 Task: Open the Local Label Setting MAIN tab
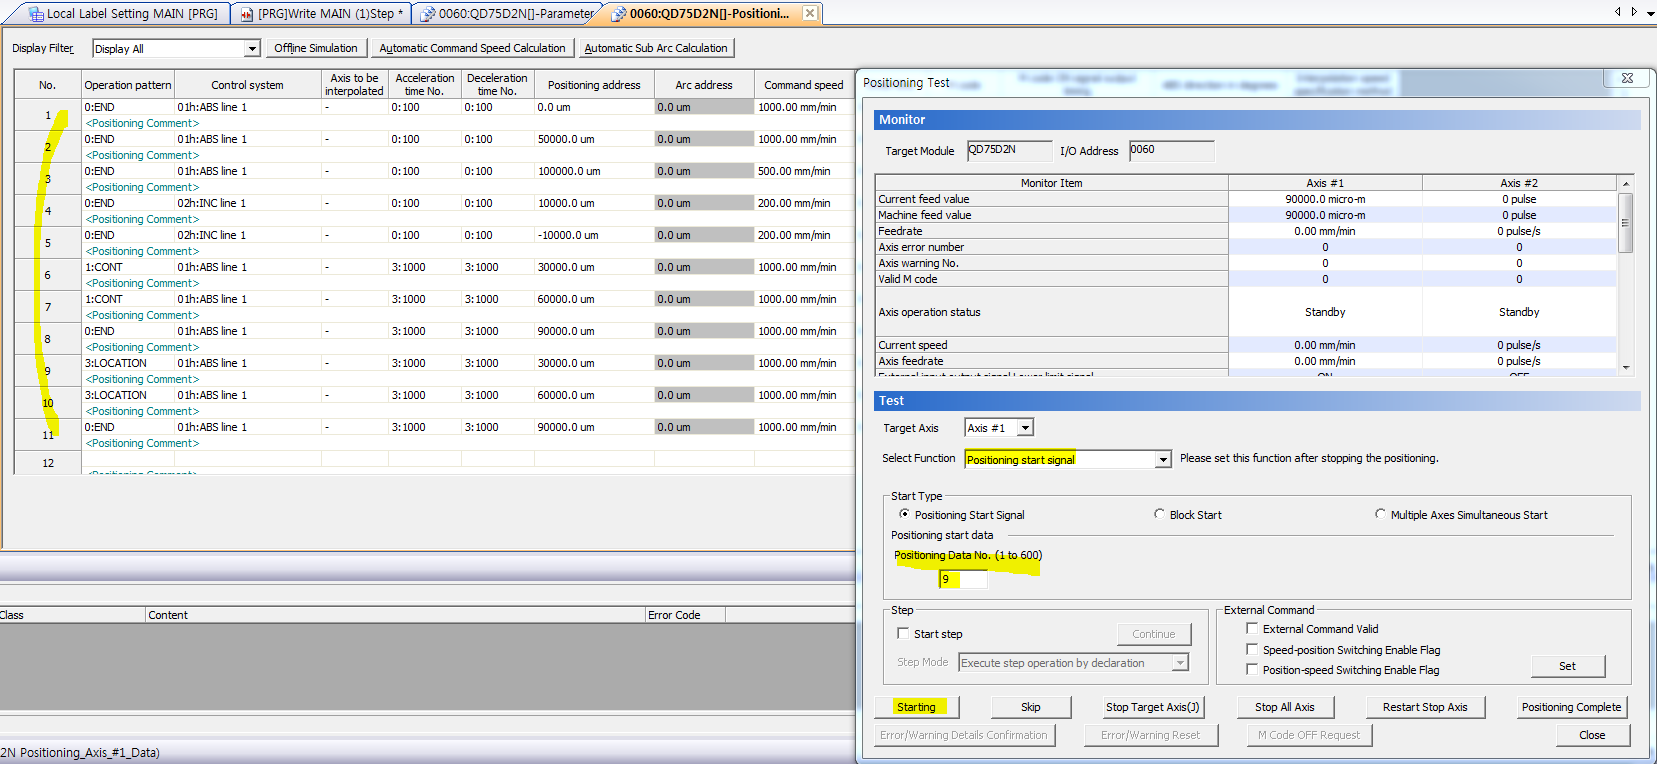pyautogui.click(x=123, y=13)
